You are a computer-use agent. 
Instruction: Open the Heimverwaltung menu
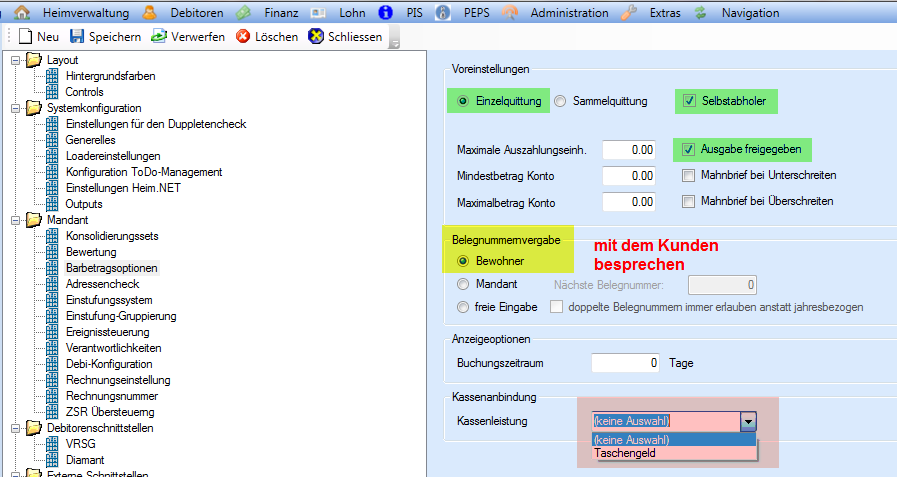coord(86,13)
